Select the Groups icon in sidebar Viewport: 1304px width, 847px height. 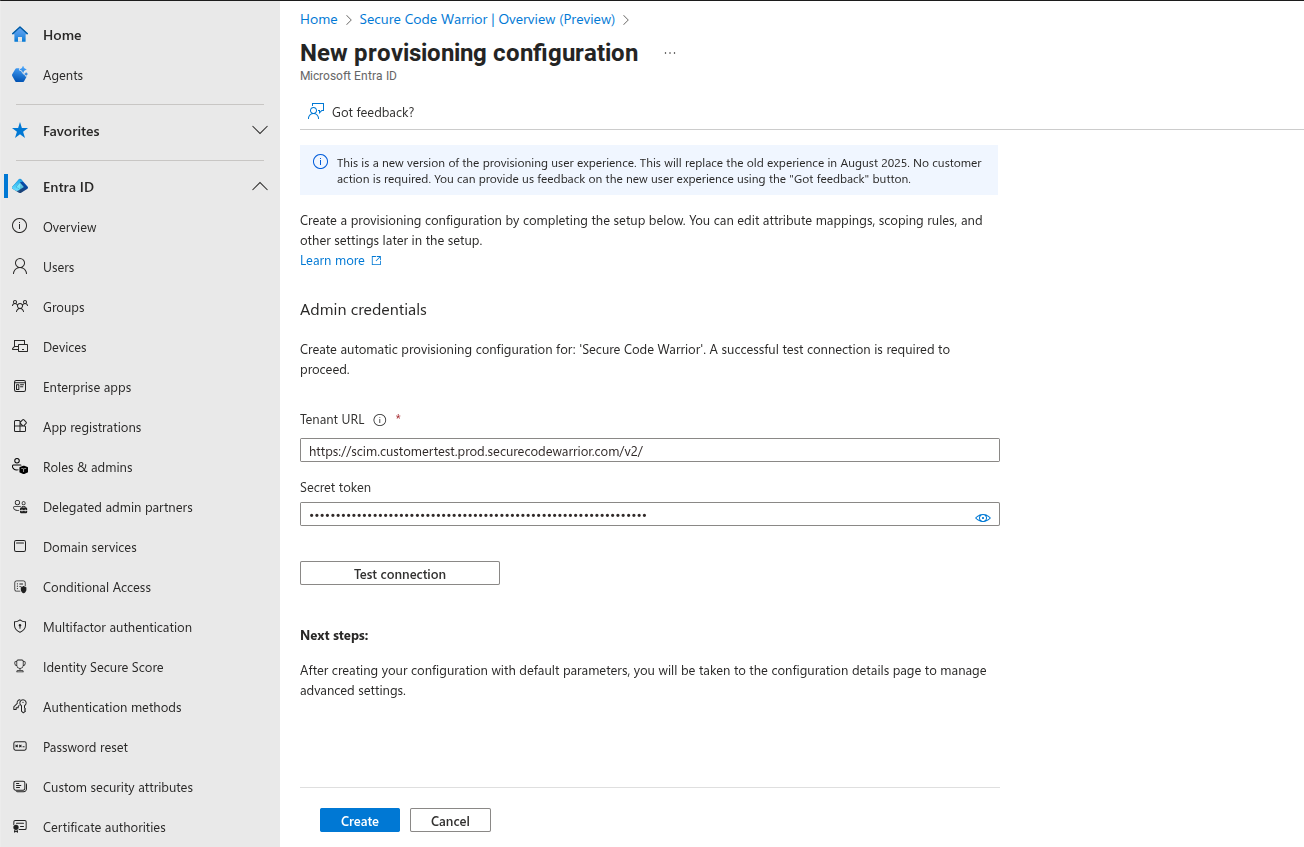(20, 307)
